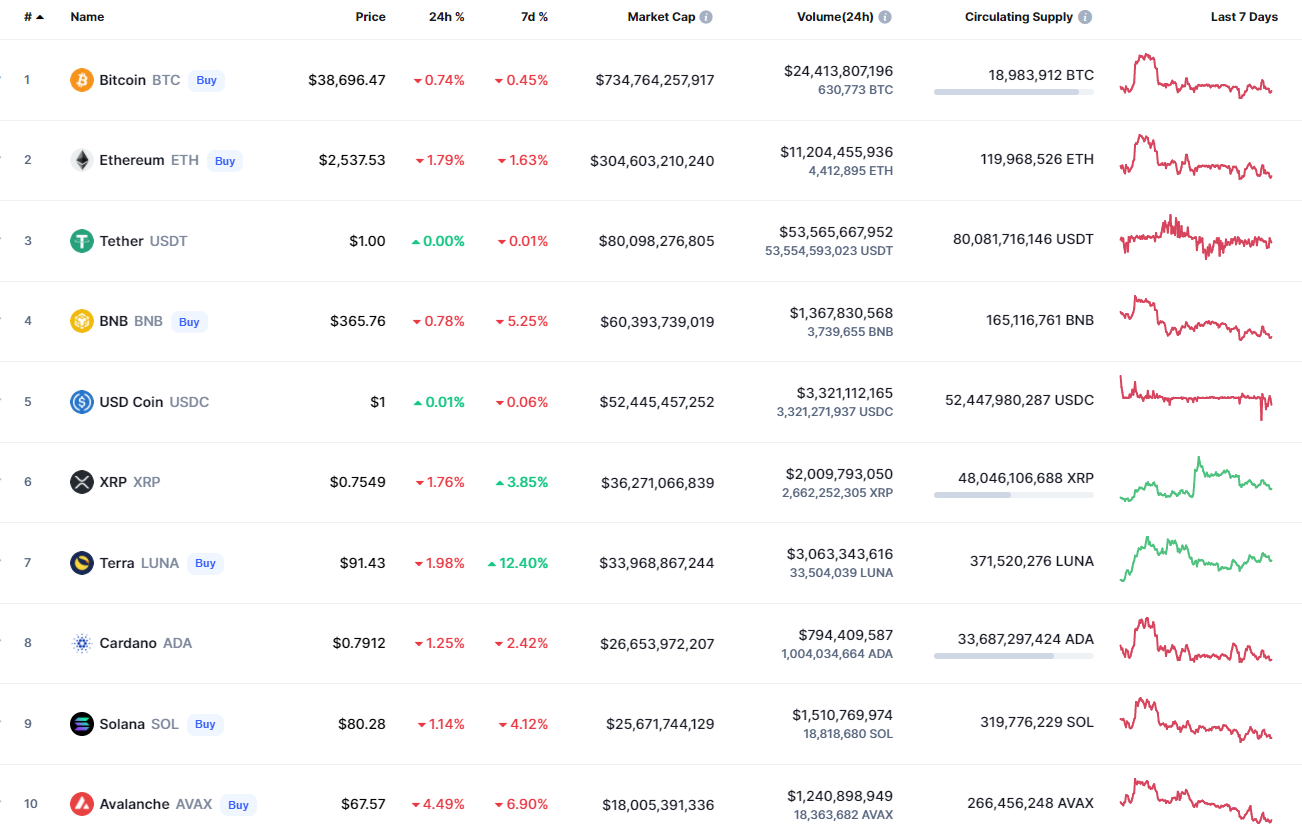Click the BNB coin logo icon
Screen dimensions: 1302x840
pos(82,321)
